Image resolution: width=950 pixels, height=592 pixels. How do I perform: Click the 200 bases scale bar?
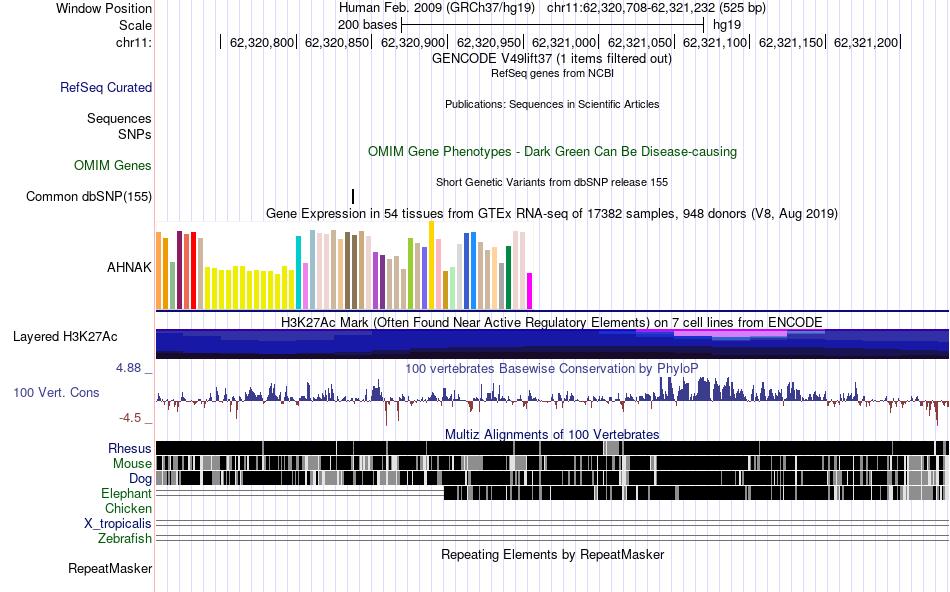click(x=552, y=25)
